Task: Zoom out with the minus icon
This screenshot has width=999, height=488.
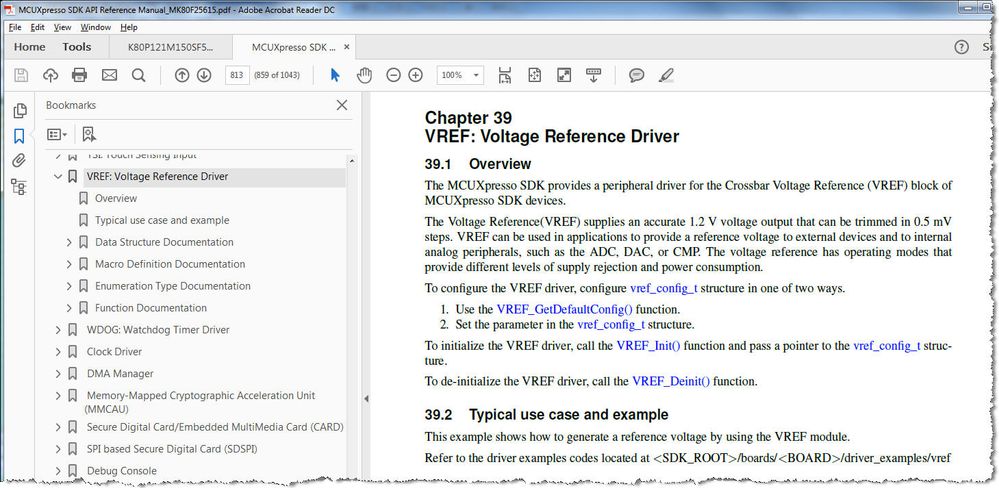Action: tap(394, 75)
